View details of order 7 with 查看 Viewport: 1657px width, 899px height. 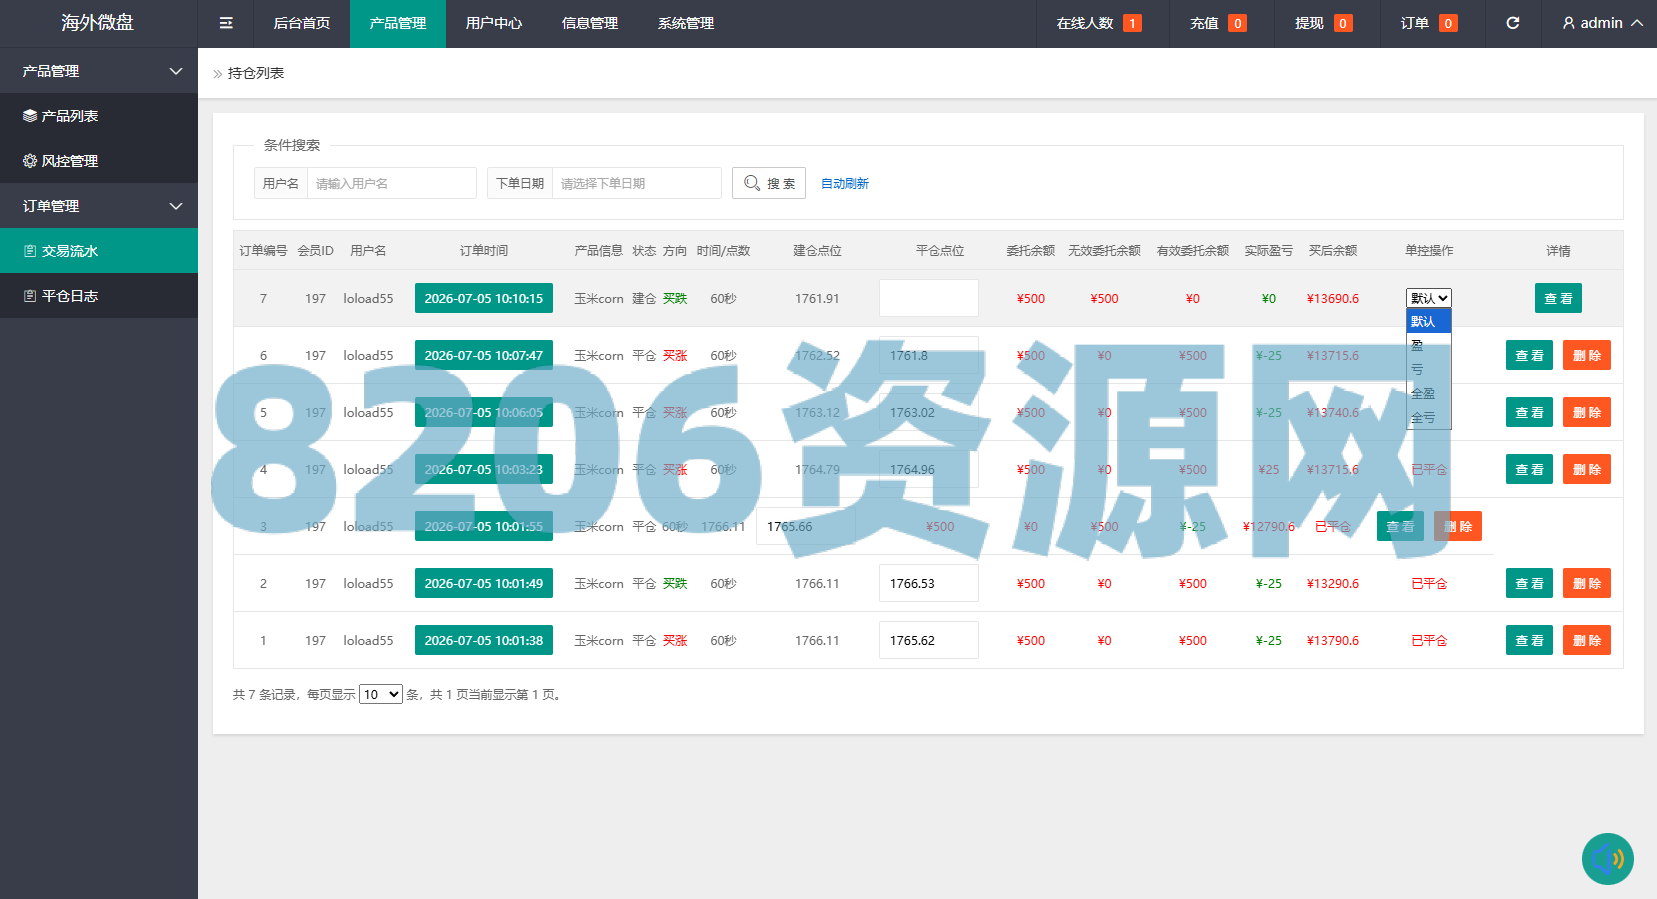pos(1558,298)
